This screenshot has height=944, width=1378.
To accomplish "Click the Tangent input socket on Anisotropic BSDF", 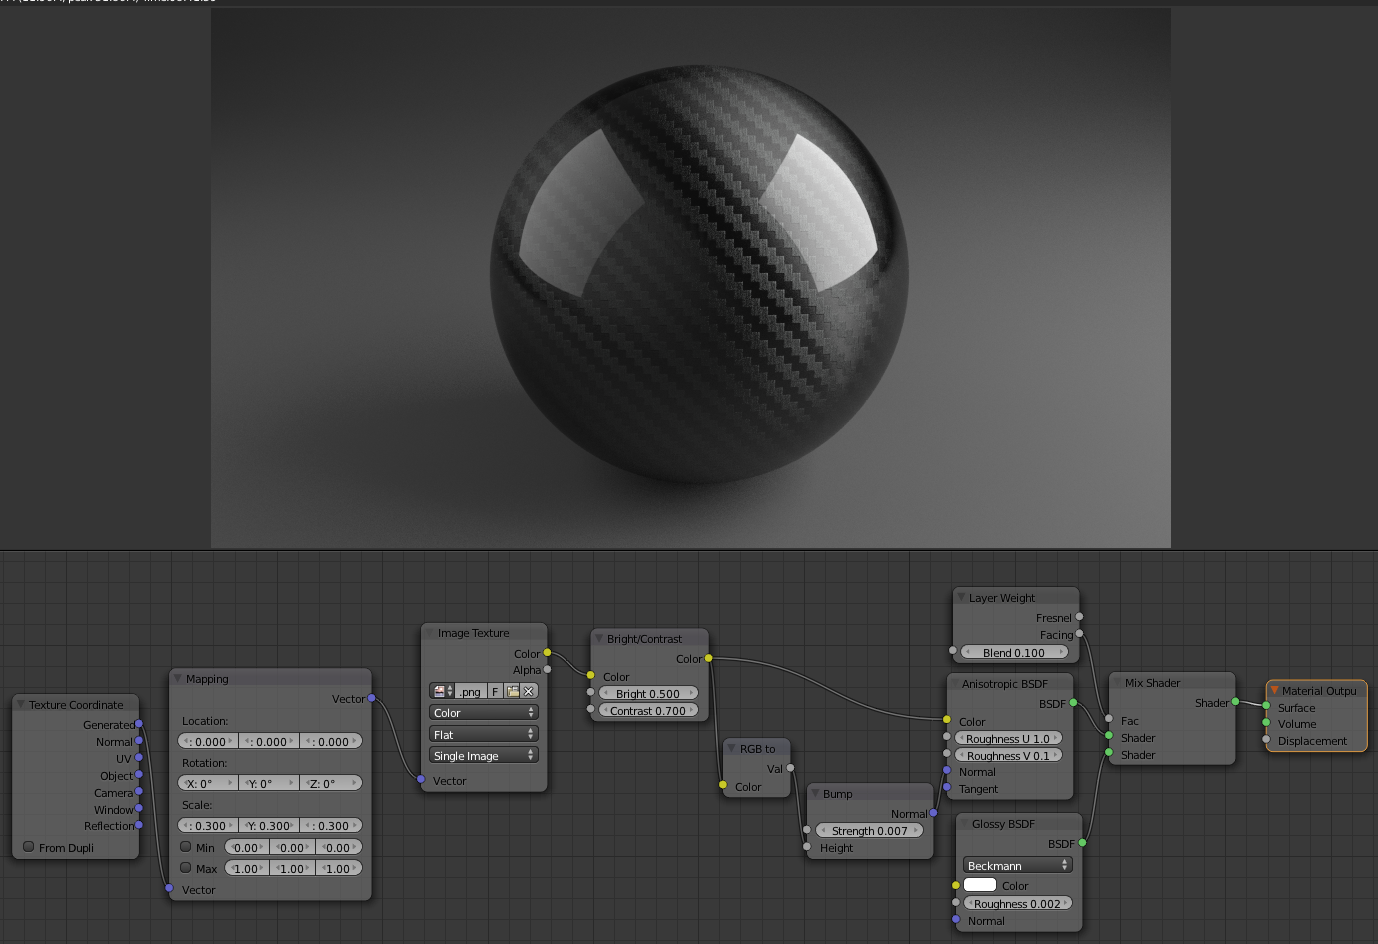I will (947, 787).
